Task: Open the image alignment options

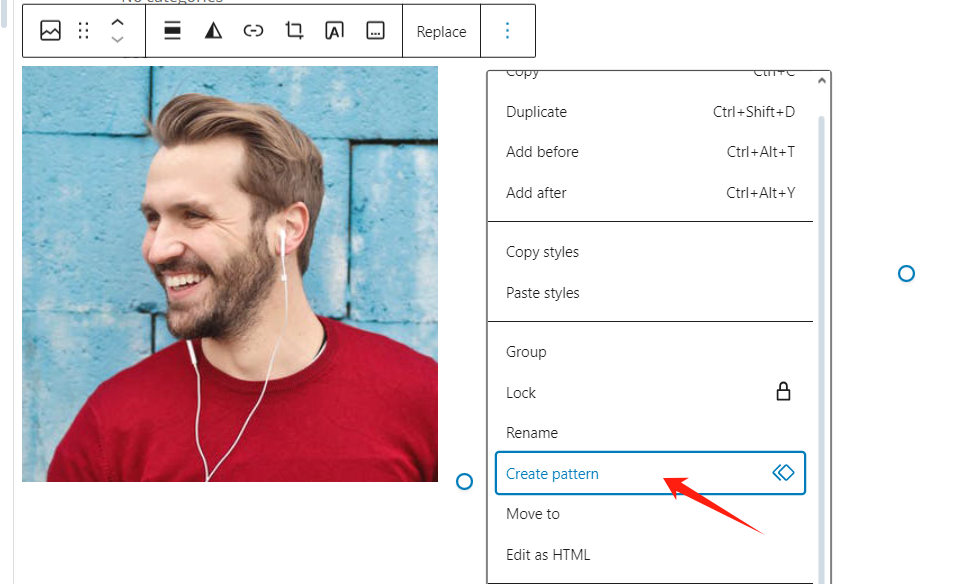Action: pos(172,31)
